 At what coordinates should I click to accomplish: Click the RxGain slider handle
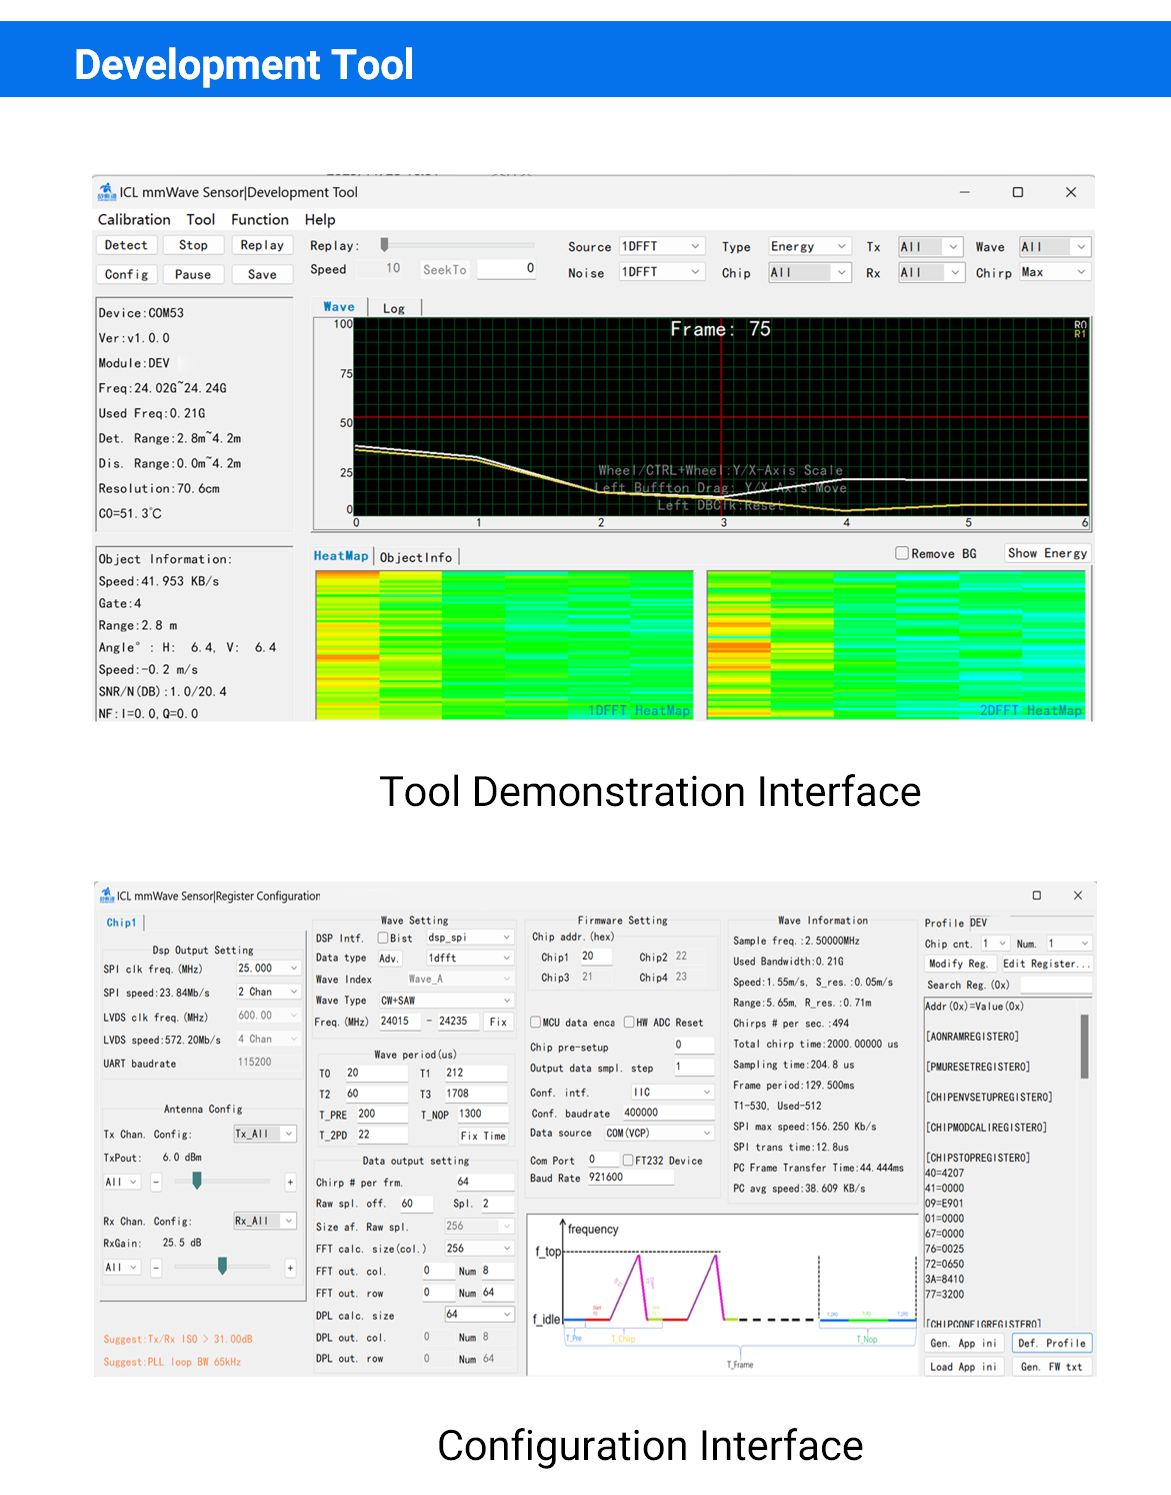coord(222,1266)
